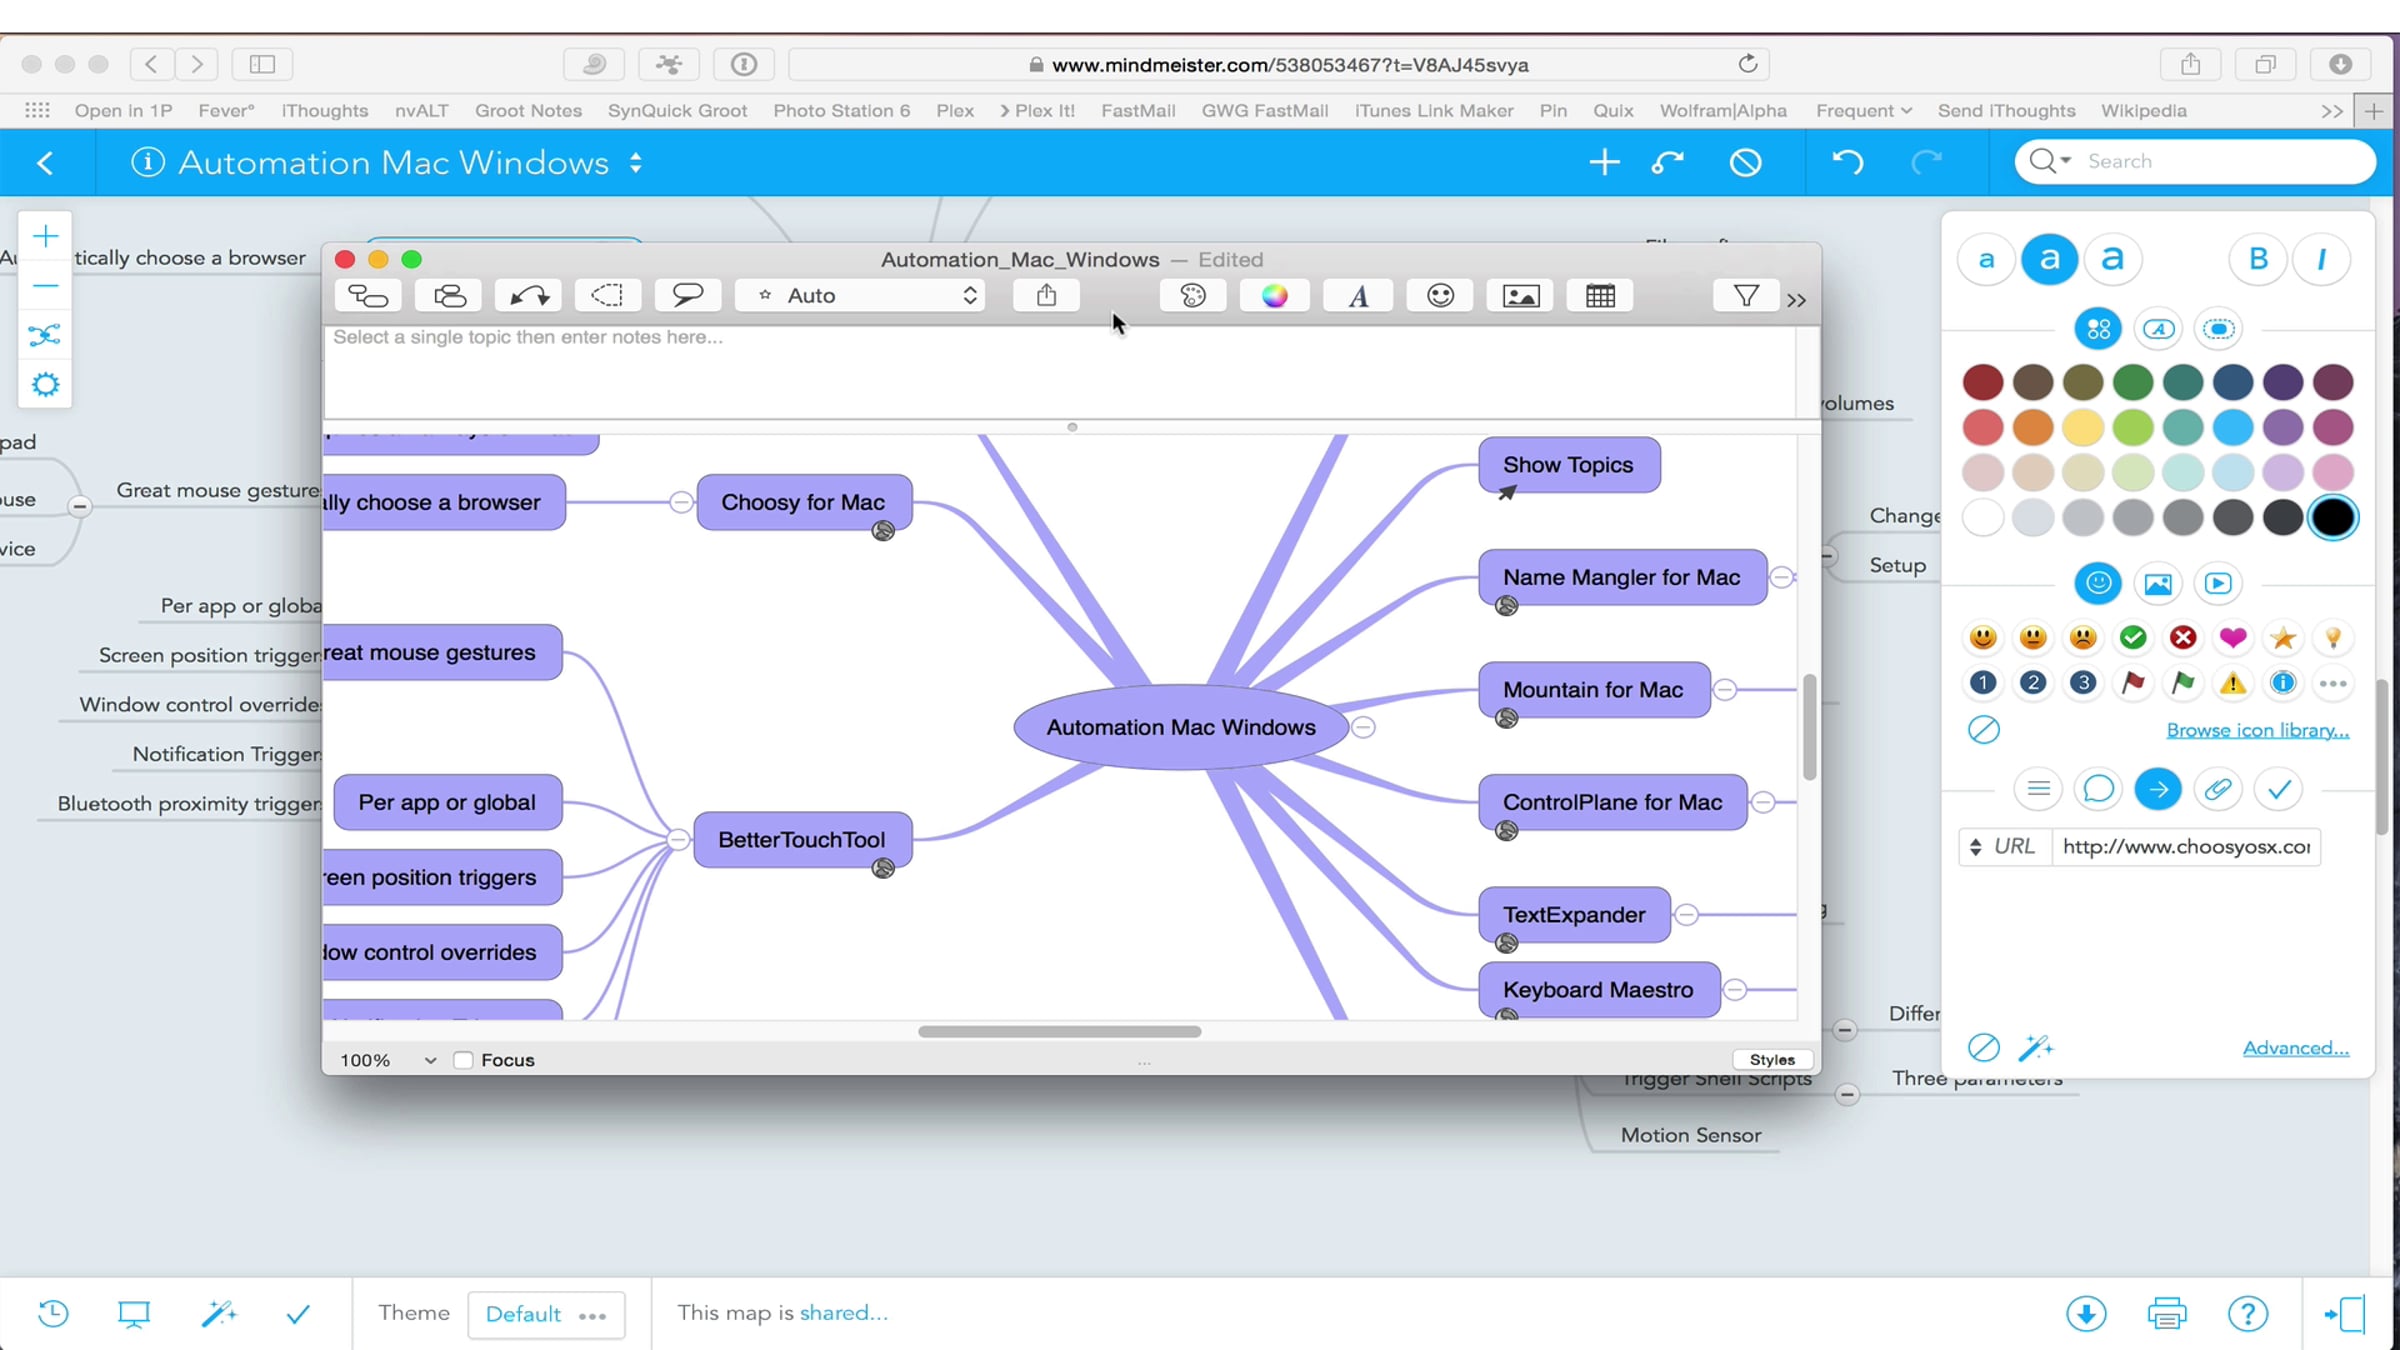Click the MindMeister map layout shuffle icon

(x=45, y=335)
